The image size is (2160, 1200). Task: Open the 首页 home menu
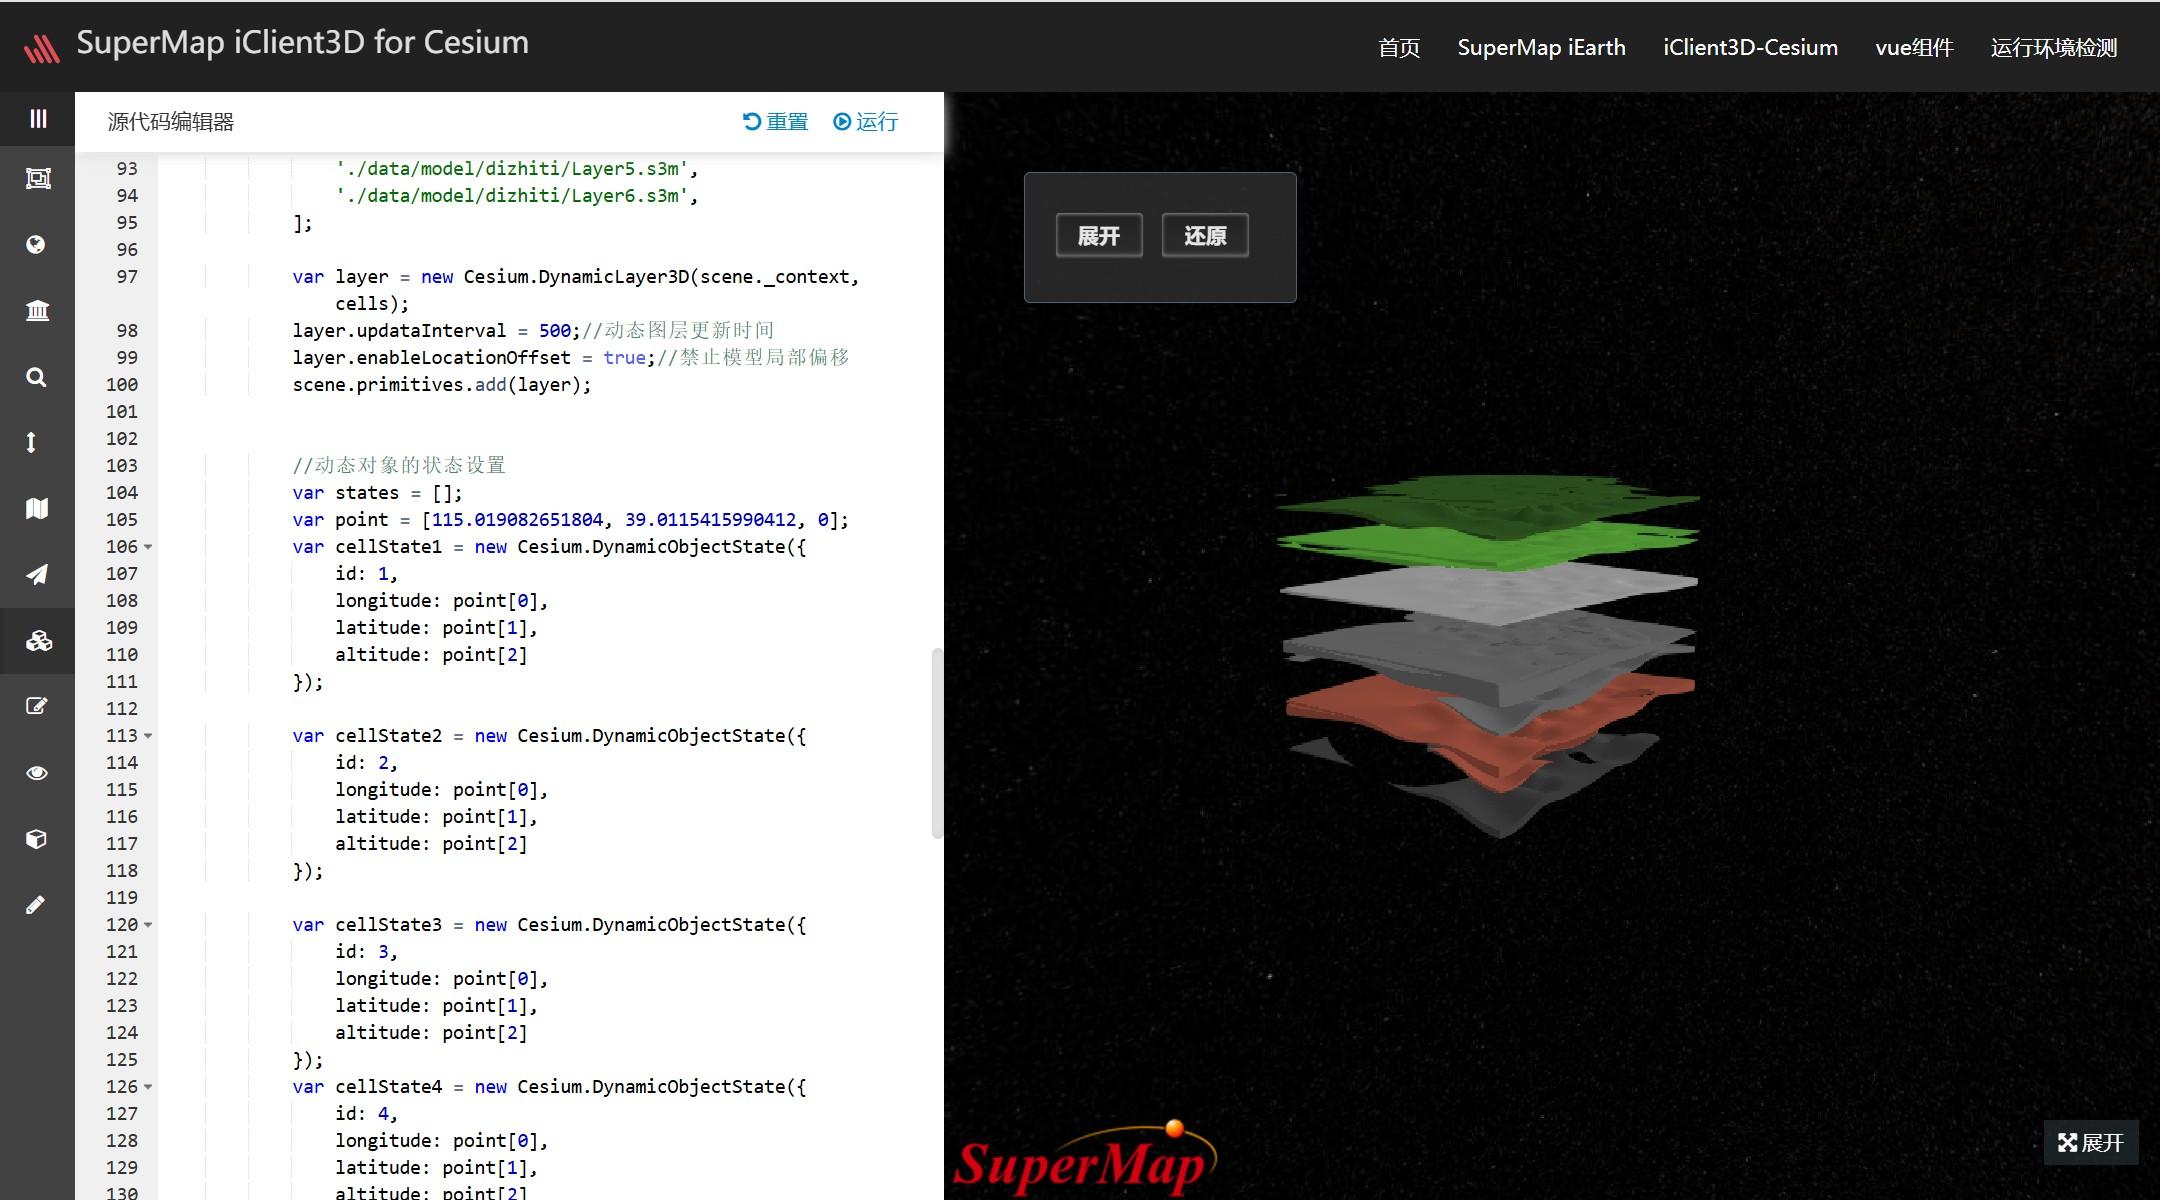pos(1399,48)
